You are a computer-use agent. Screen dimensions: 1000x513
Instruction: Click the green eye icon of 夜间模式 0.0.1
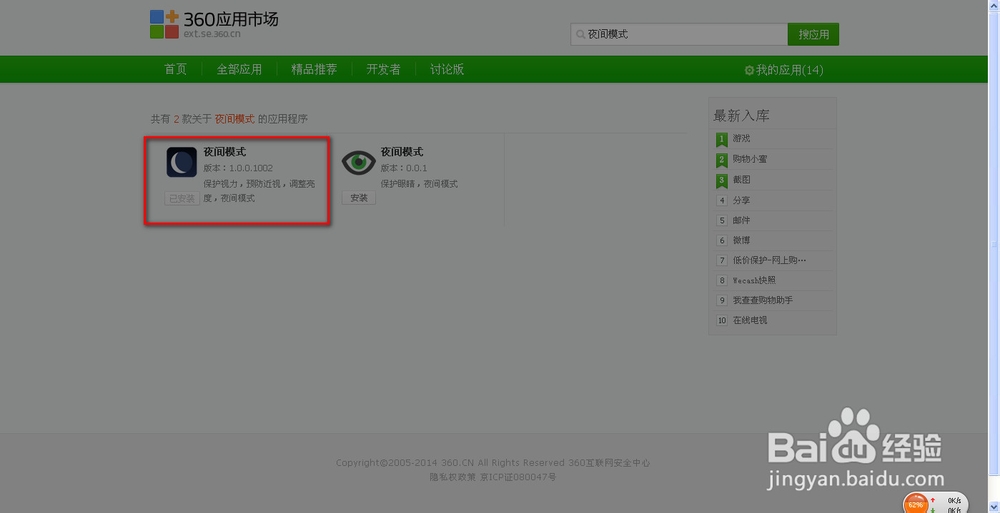coord(359,163)
